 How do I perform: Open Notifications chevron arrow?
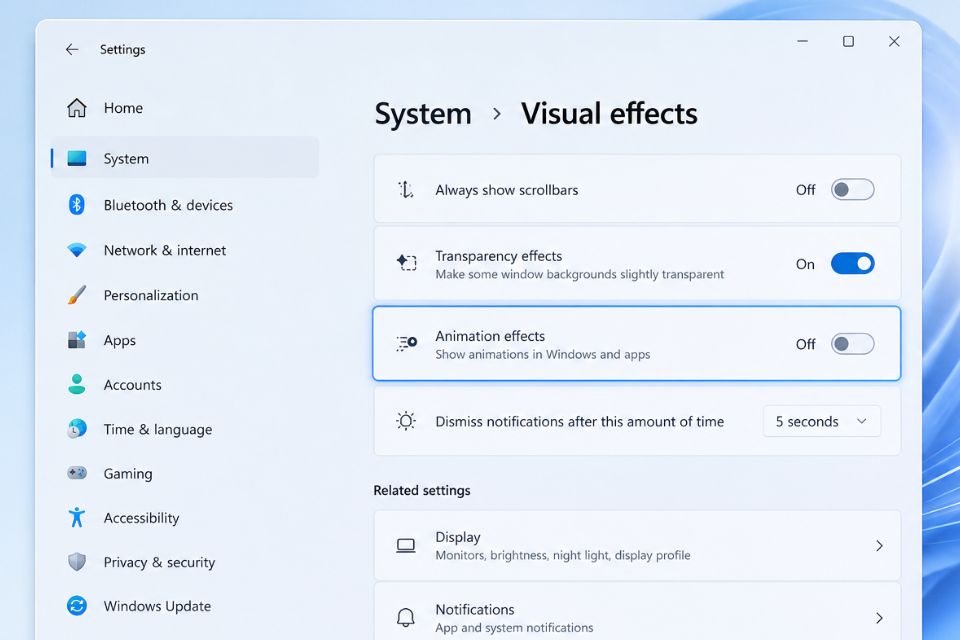pos(879,617)
